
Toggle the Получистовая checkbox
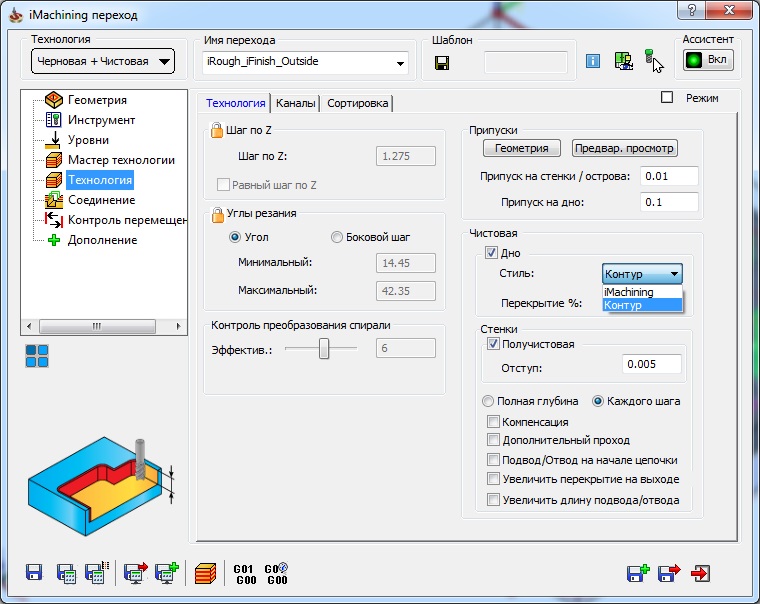(493, 344)
